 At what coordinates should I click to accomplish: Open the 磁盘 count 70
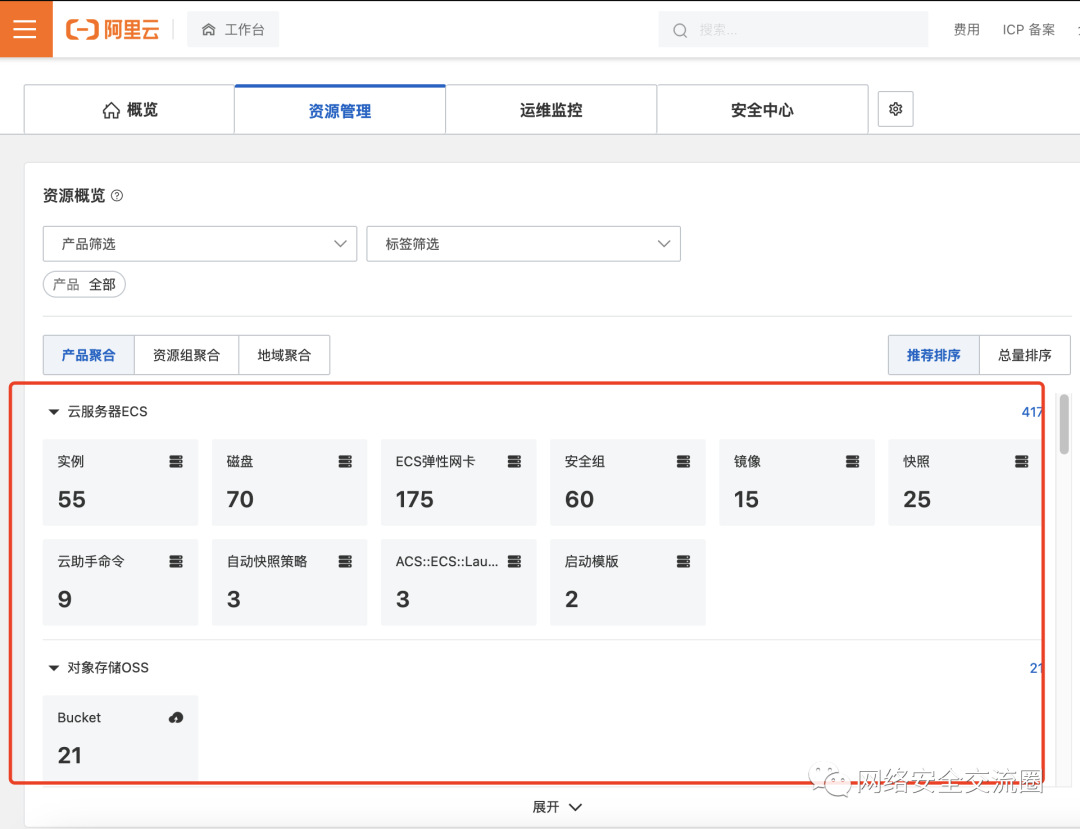(x=240, y=499)
